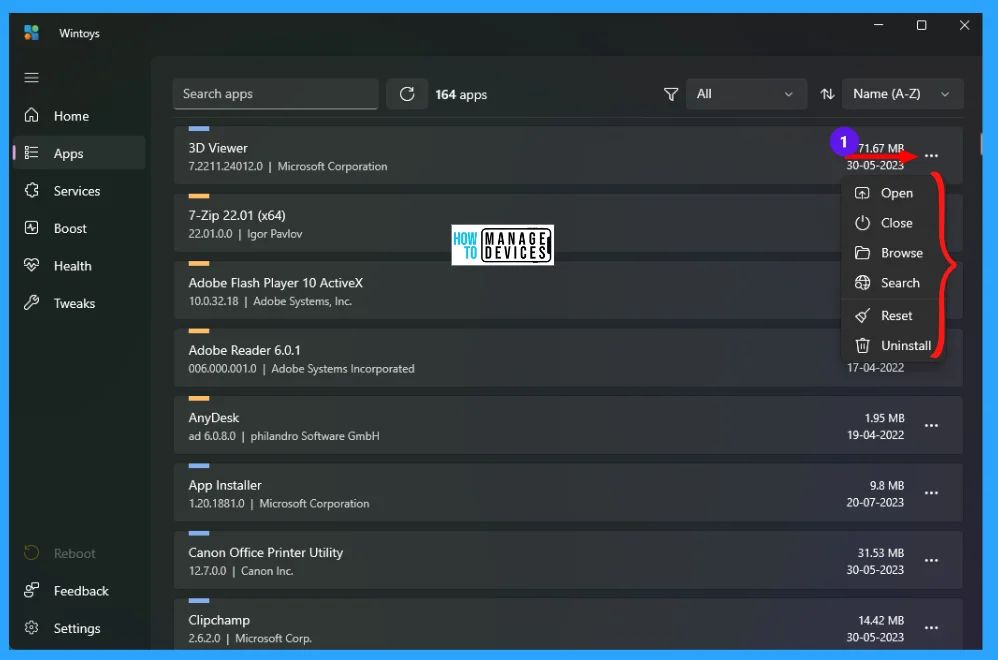Click the Reboot option
Screen dimensions: 998x660
pyautogui.click(x=79, y=553)
